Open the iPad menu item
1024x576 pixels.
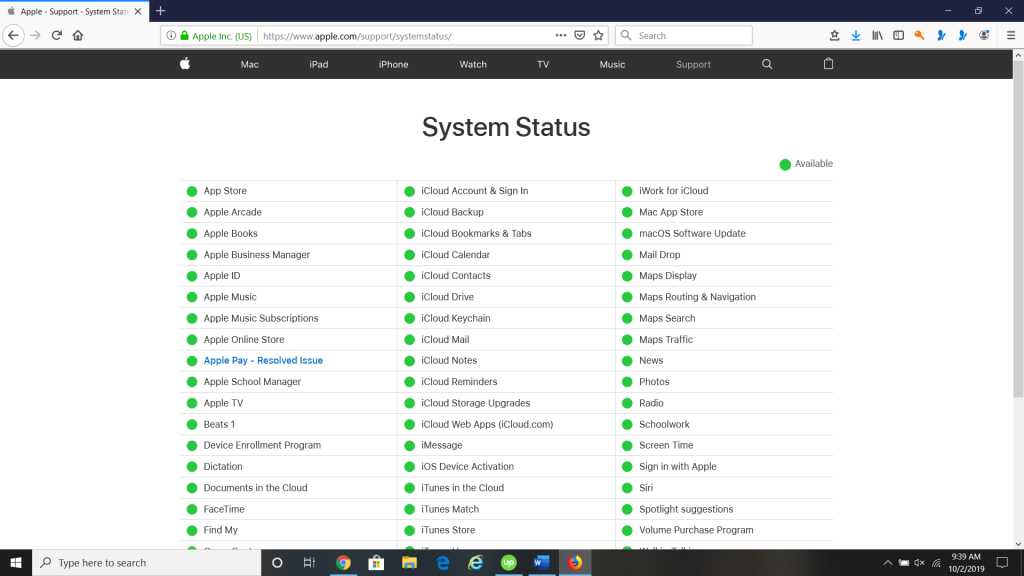click(319, 64)
